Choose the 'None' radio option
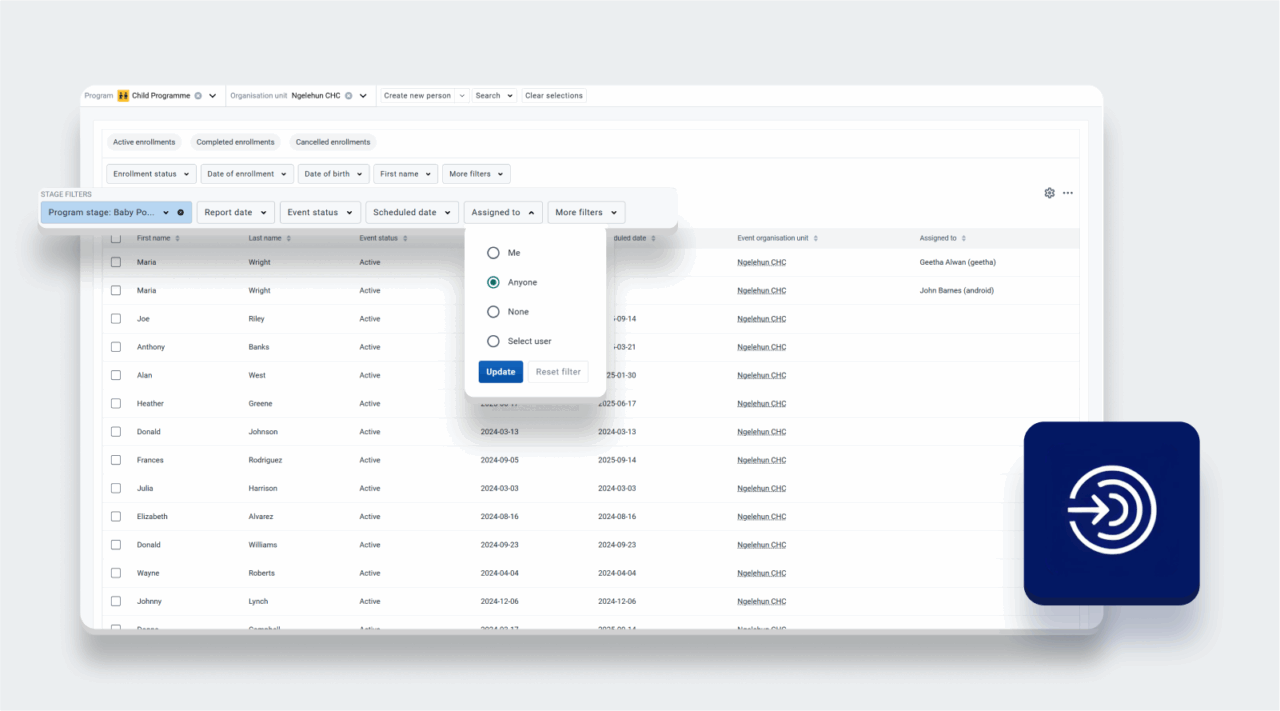This screenshot has height=711, width=1280. [493, 312]
